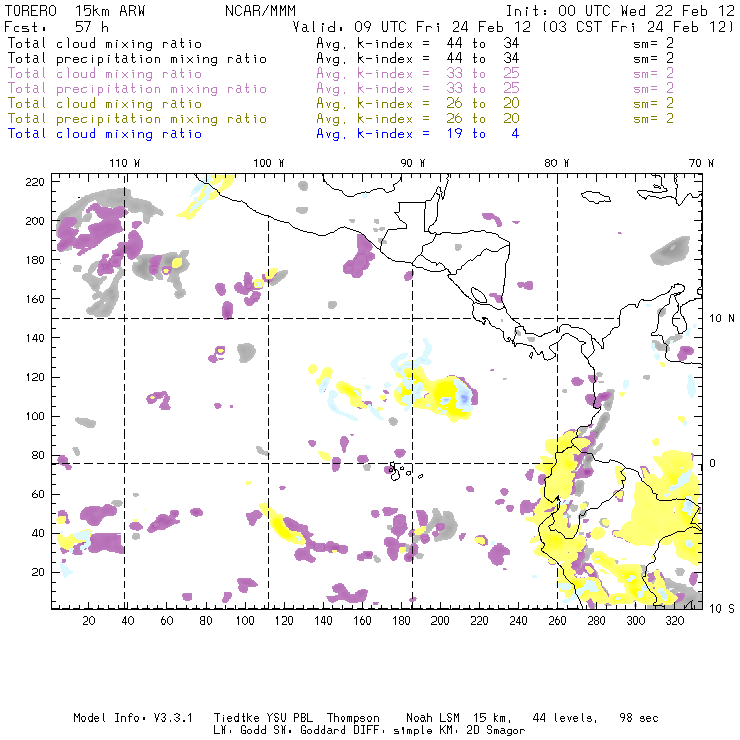This screenshot has width=740, height=740.
Task: Pick olive 'Total cloud mixing ratio' legend entry
Action: [x=105, y=104]
